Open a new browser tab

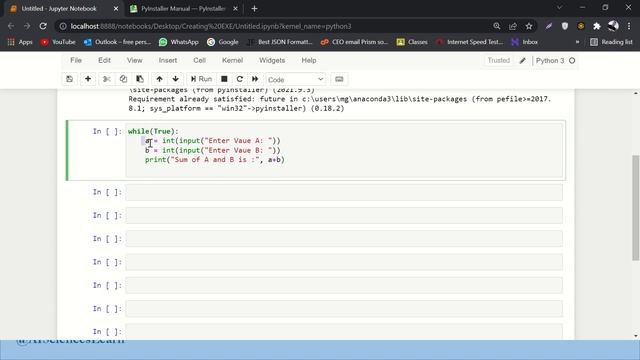[x=254, y=9]
